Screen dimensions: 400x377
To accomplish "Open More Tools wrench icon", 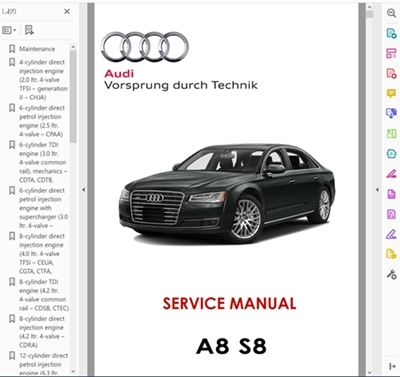I will tap(391, 274).
